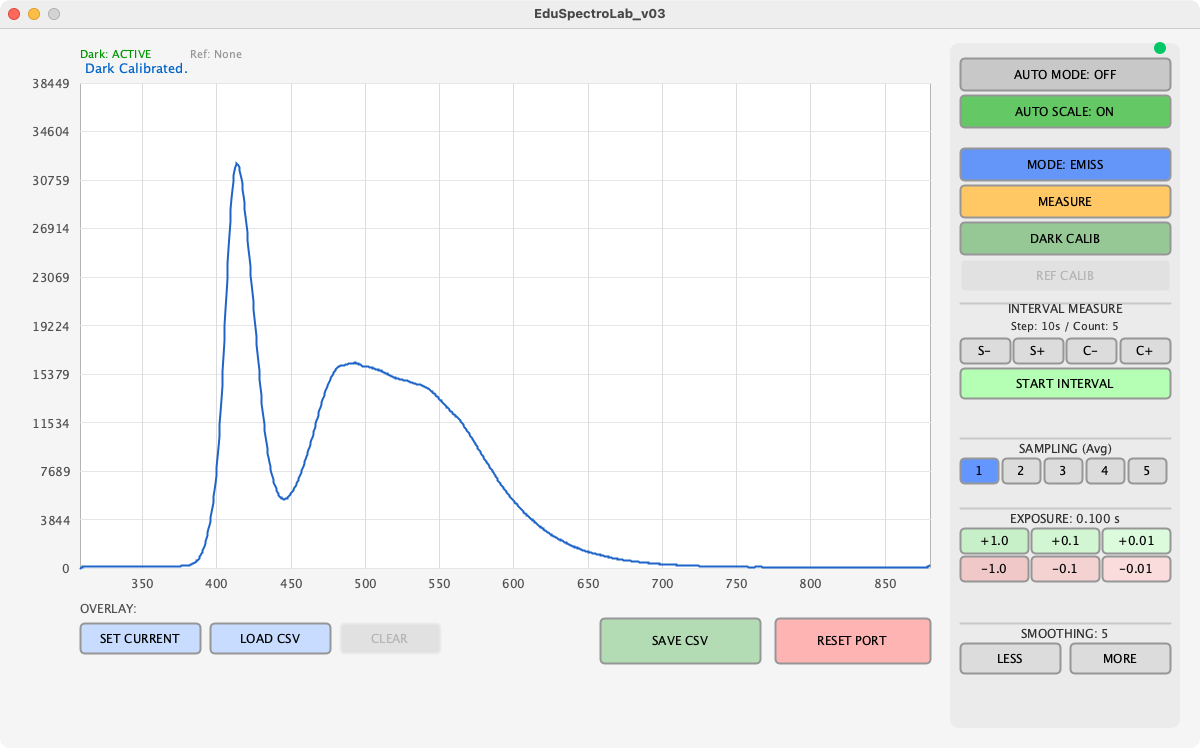Screen dimensions: 1200x748
Task: Set sampling average to 5
Action: pyautogui.click(x=1148, y=471)
